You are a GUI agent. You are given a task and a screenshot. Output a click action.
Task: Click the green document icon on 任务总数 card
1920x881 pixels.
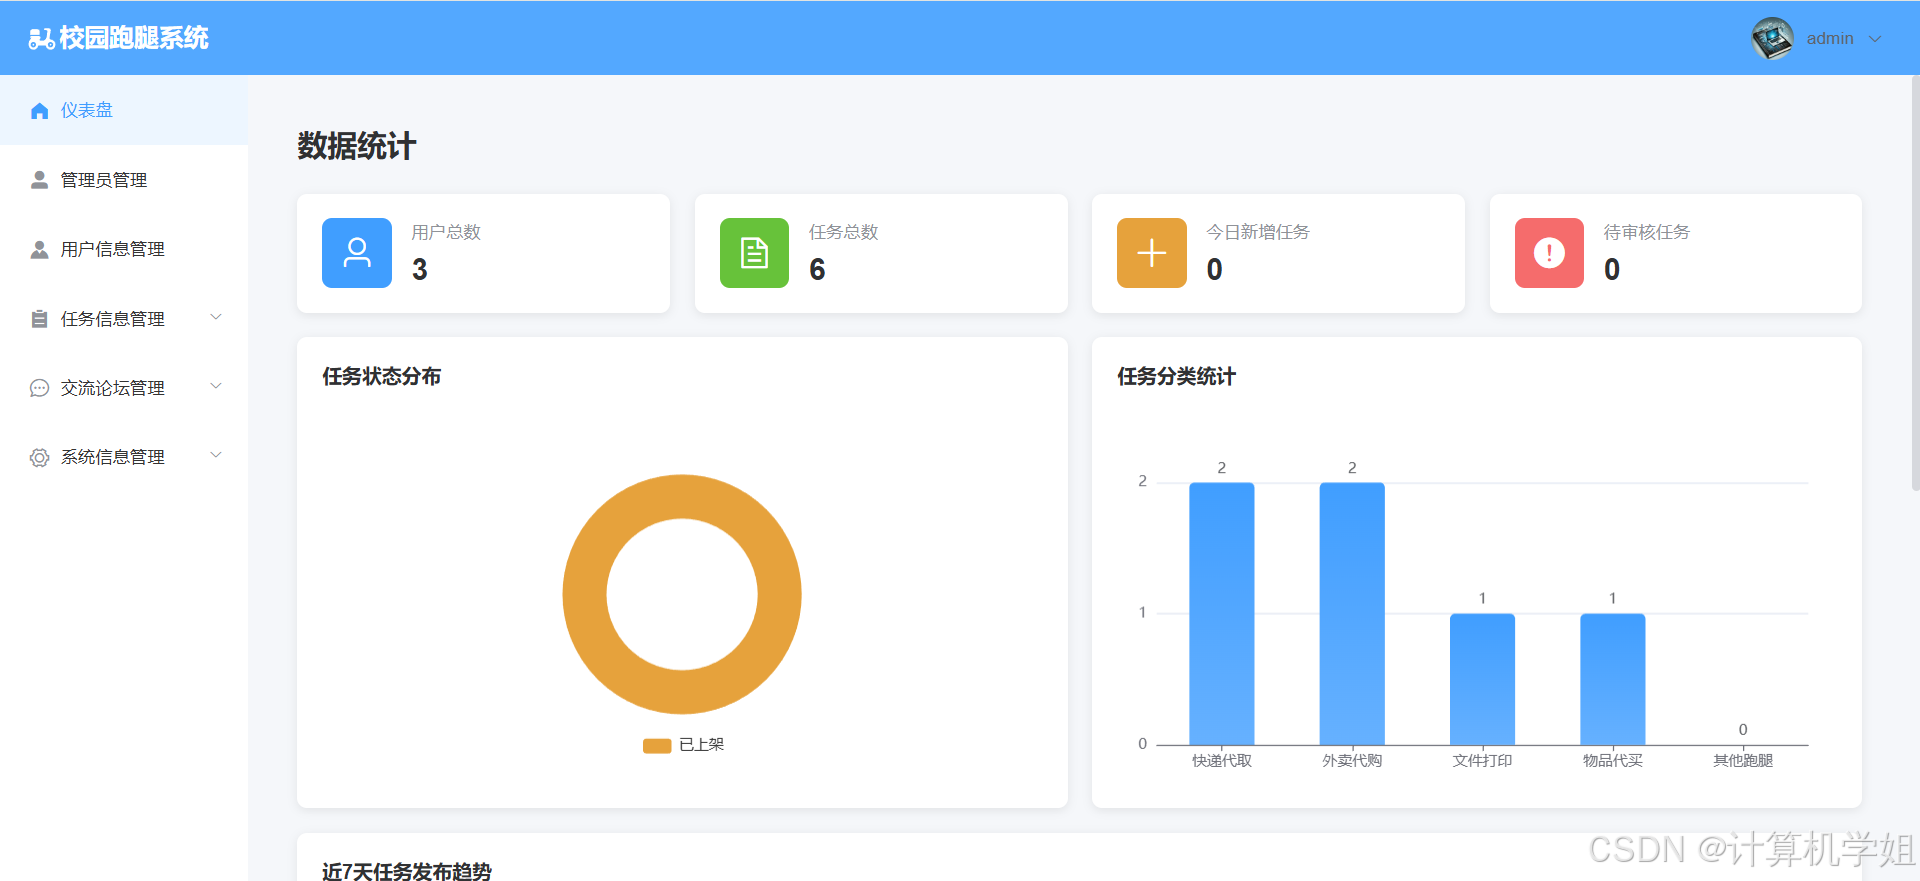(754, 253)
